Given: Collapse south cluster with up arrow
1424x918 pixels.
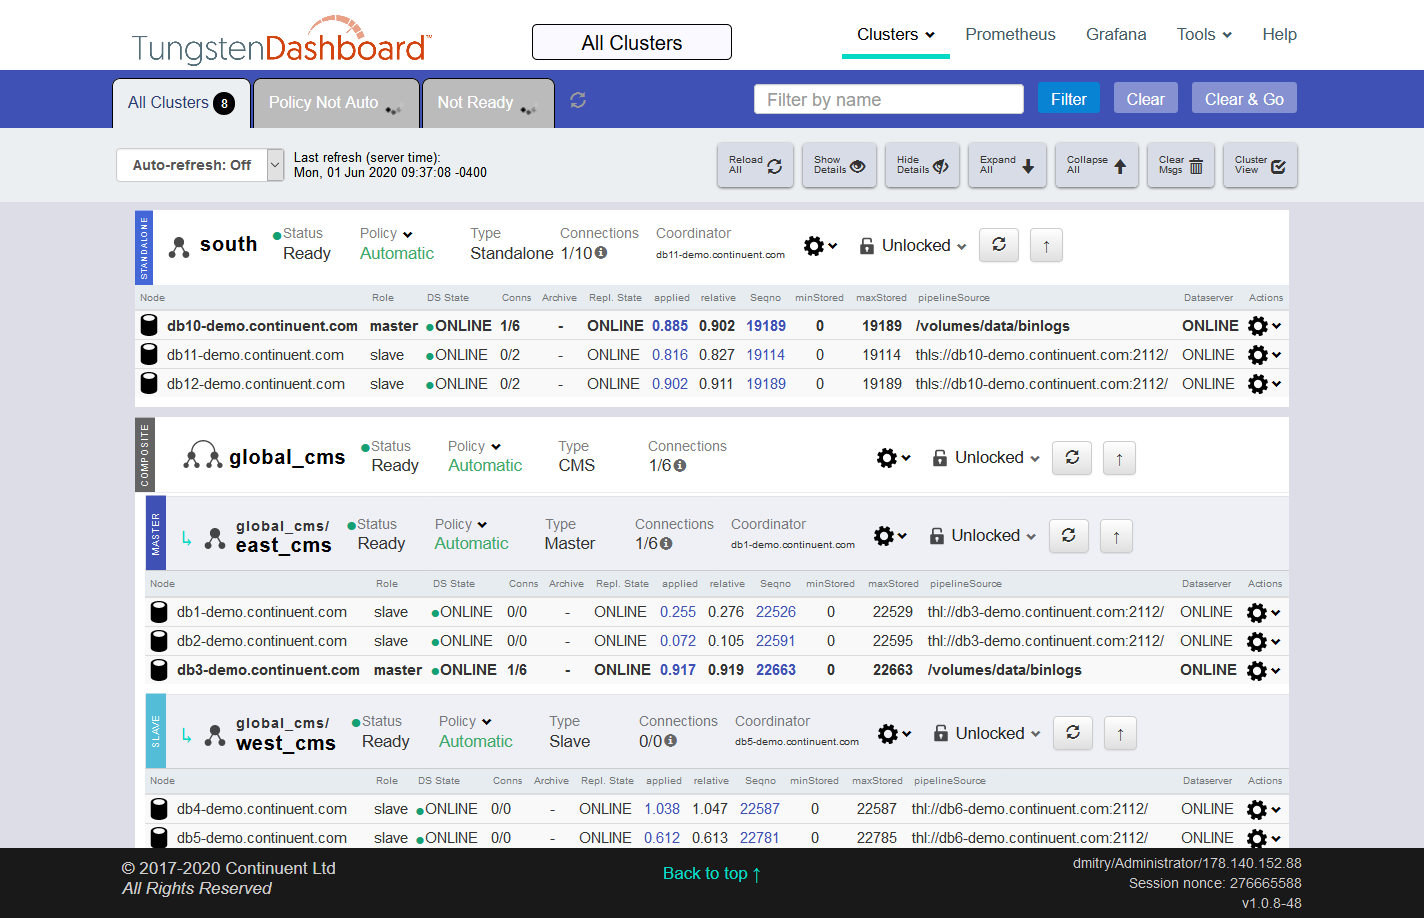Looking at the screenshot, I should coord(1046,245).
